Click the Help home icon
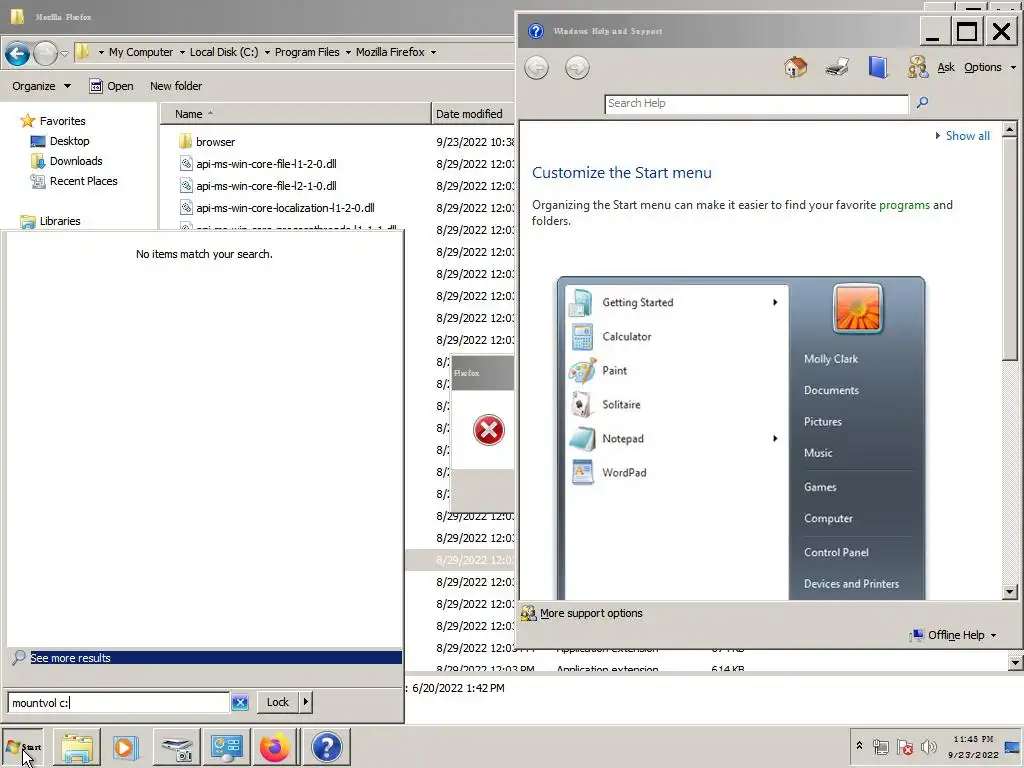This screenshot has height=768, width=1024. 795,67
